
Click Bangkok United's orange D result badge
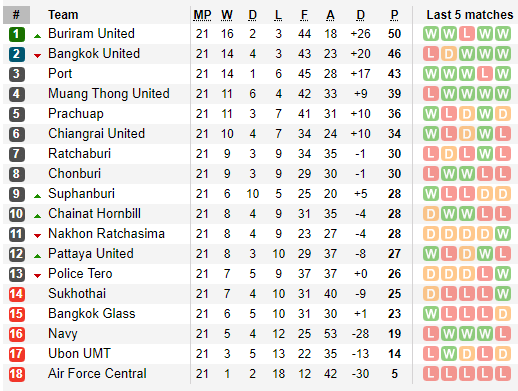(449, 54)
